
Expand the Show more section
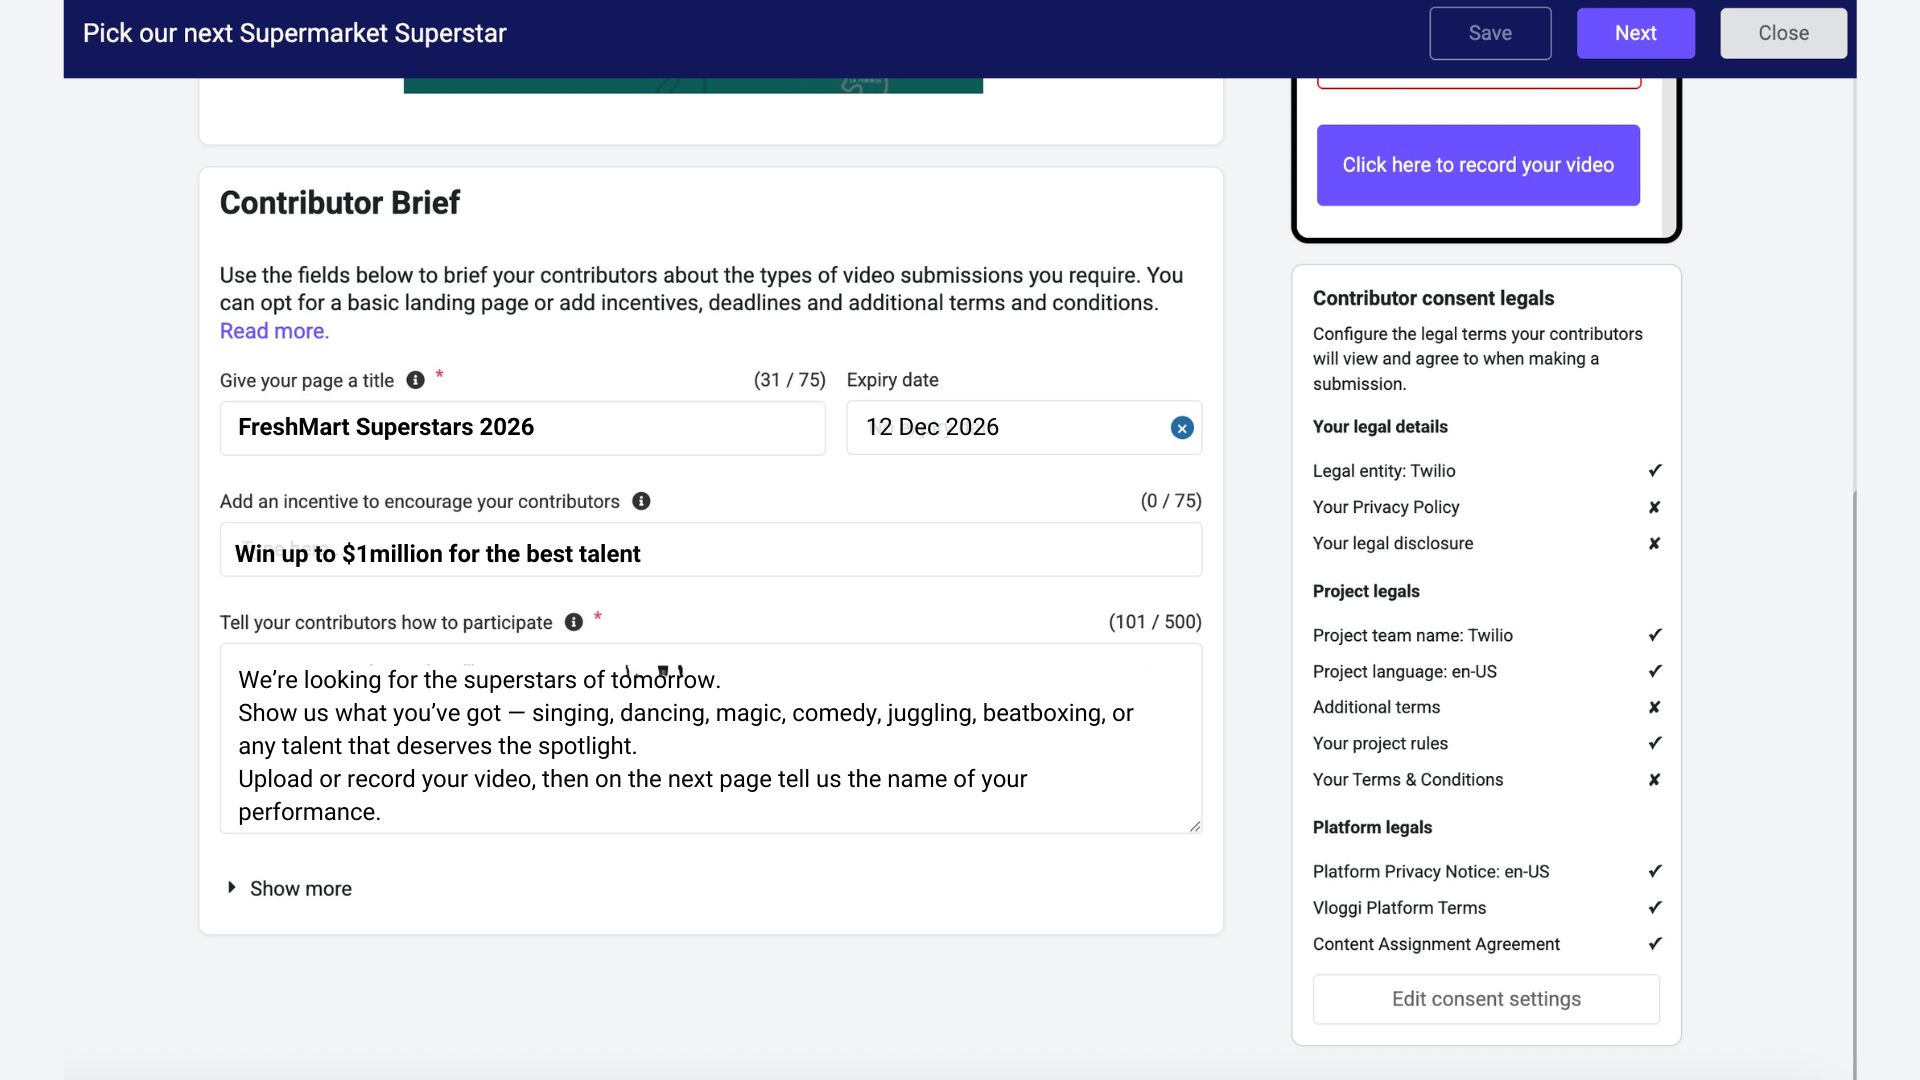coord(290,888)
